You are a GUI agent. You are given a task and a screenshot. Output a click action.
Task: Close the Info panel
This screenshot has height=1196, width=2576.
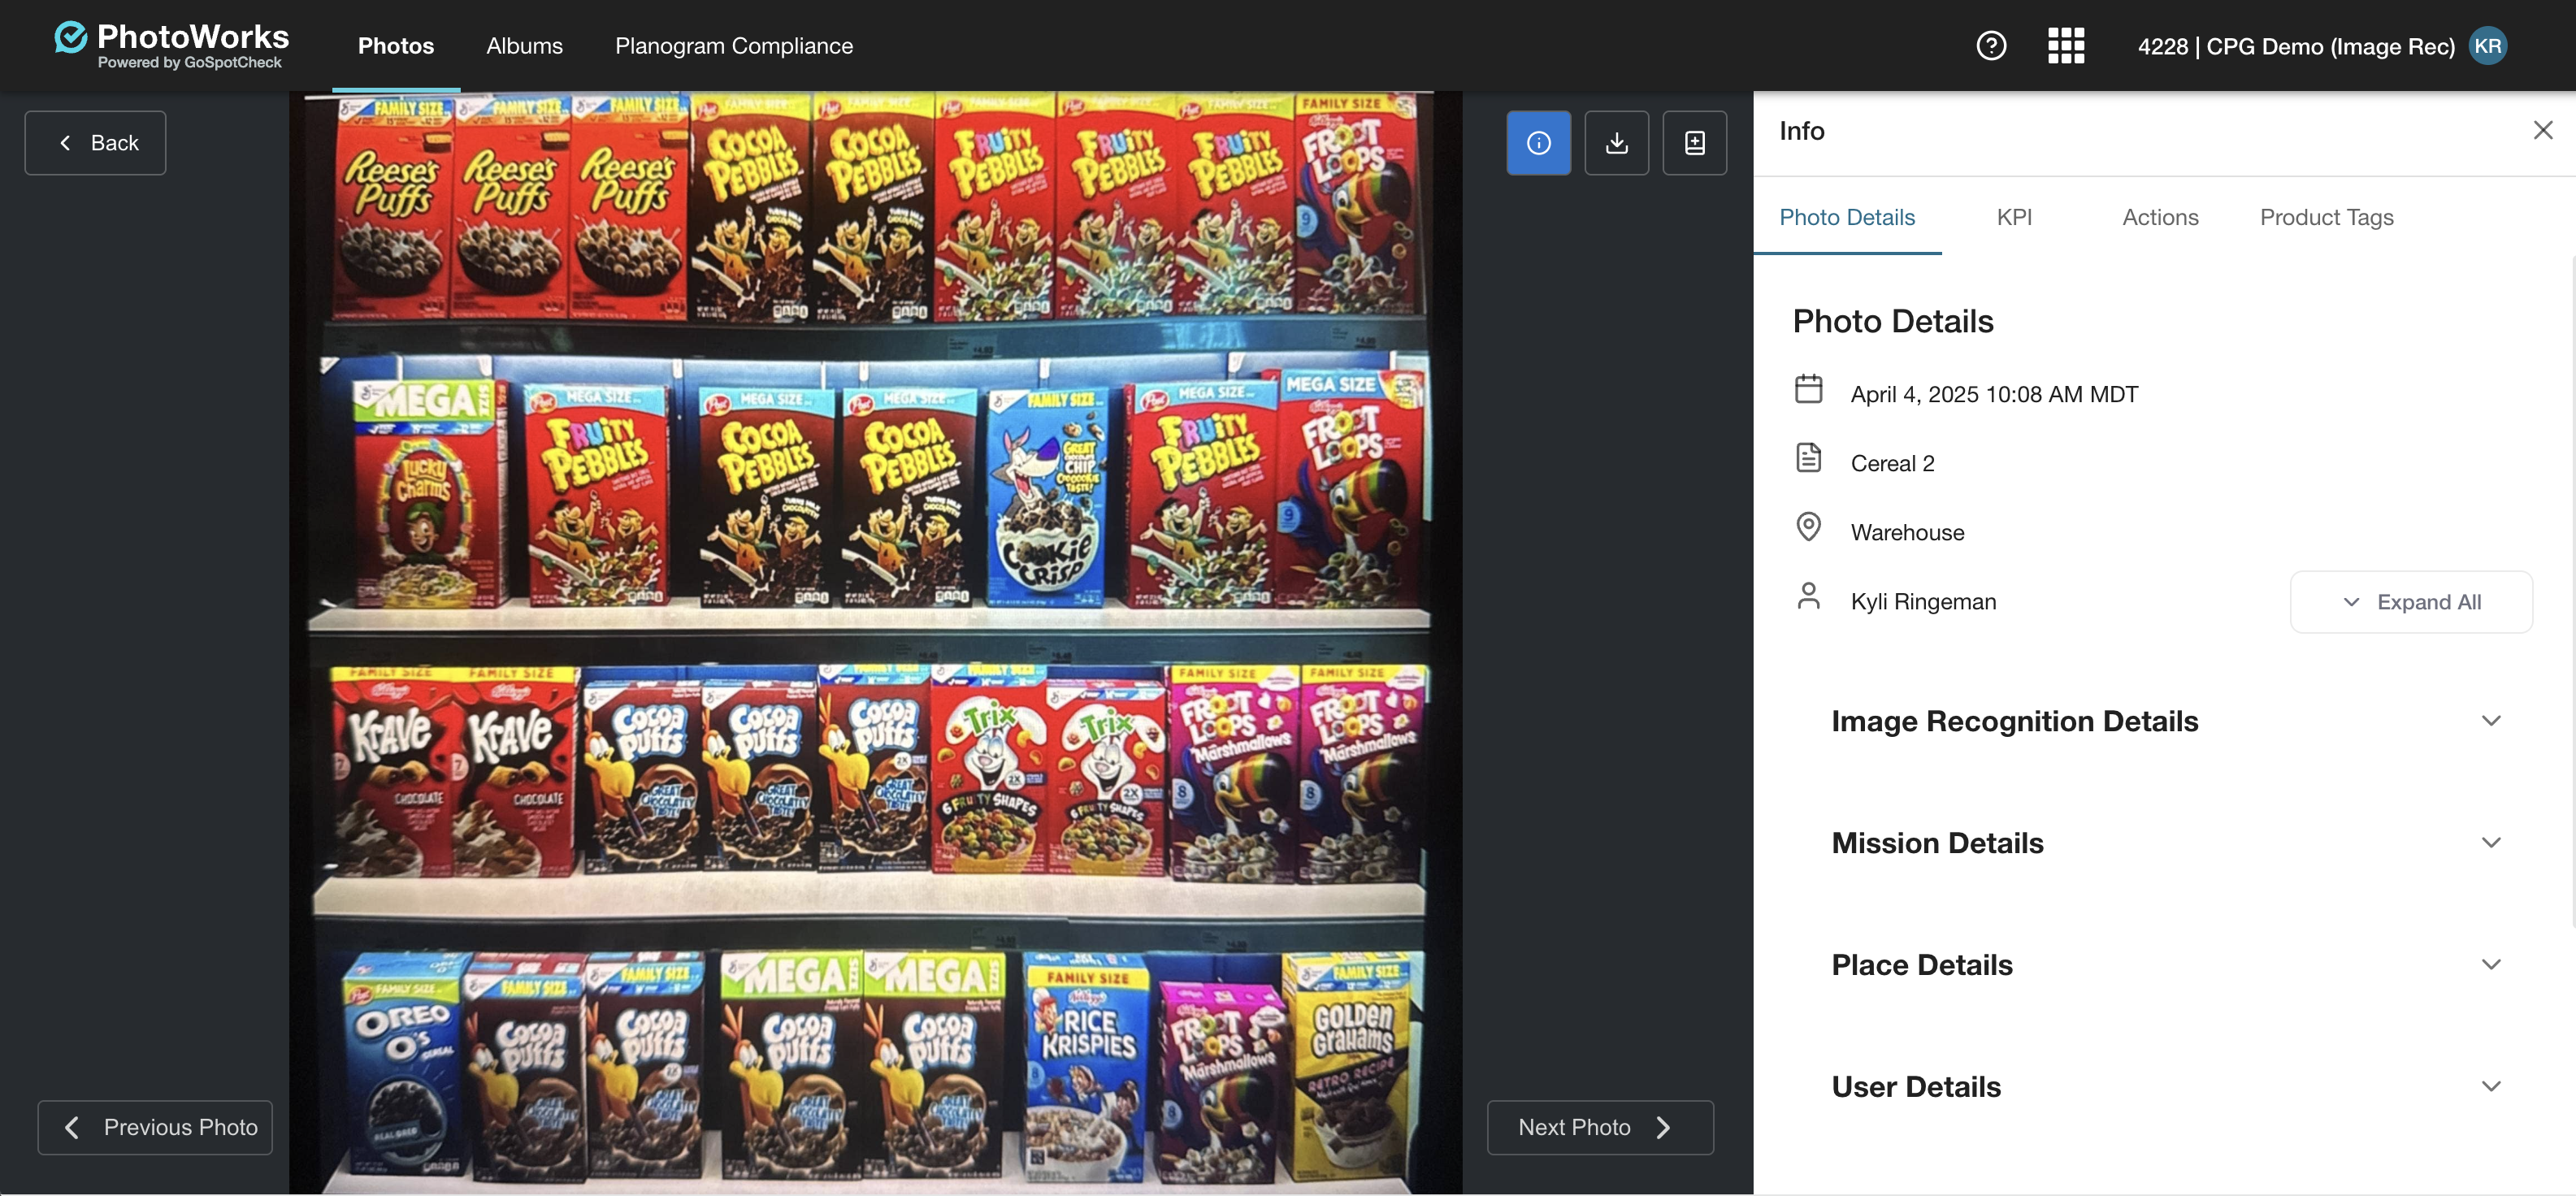2543,130
